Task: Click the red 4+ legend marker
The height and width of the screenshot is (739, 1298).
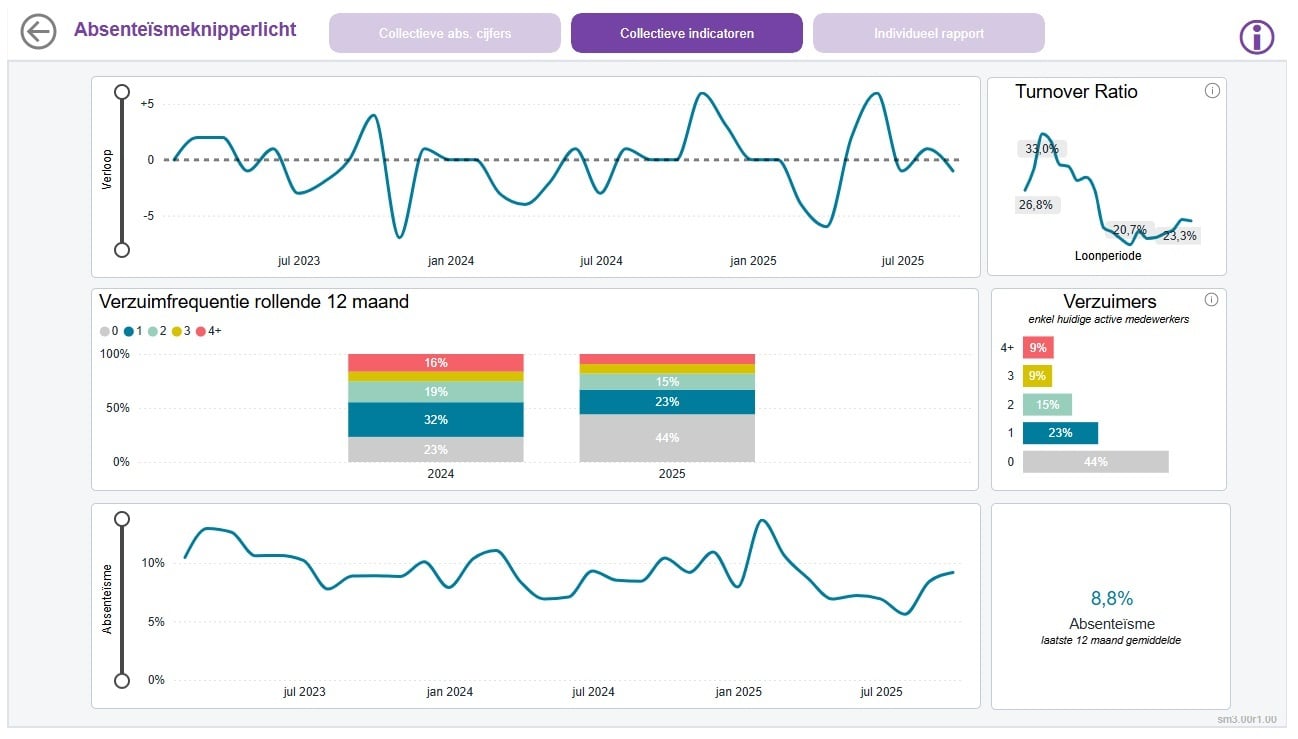Action: click(x=201, y=331)
